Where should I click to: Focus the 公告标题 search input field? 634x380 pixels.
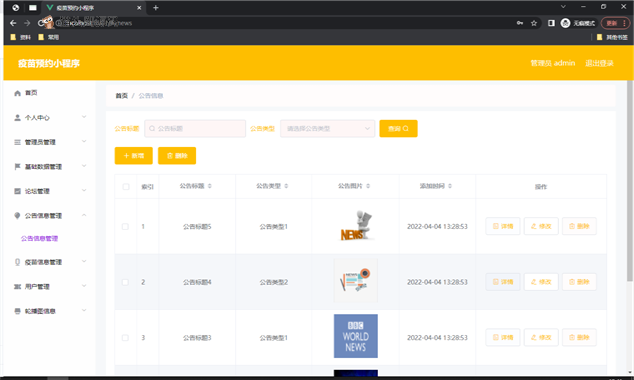click(195, 129)
